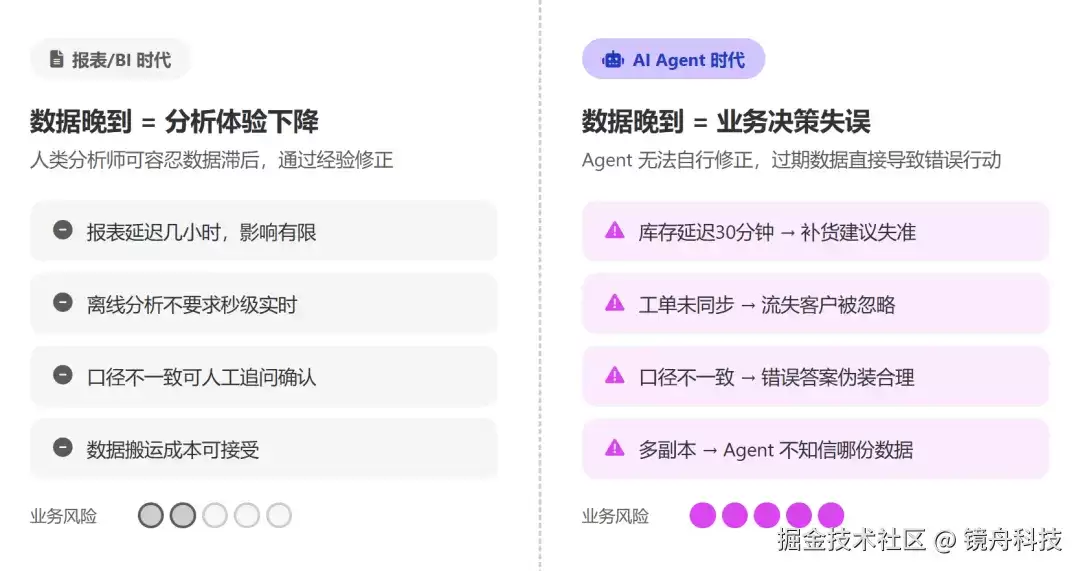Click the first gray filled risk dot

[151, 515]
